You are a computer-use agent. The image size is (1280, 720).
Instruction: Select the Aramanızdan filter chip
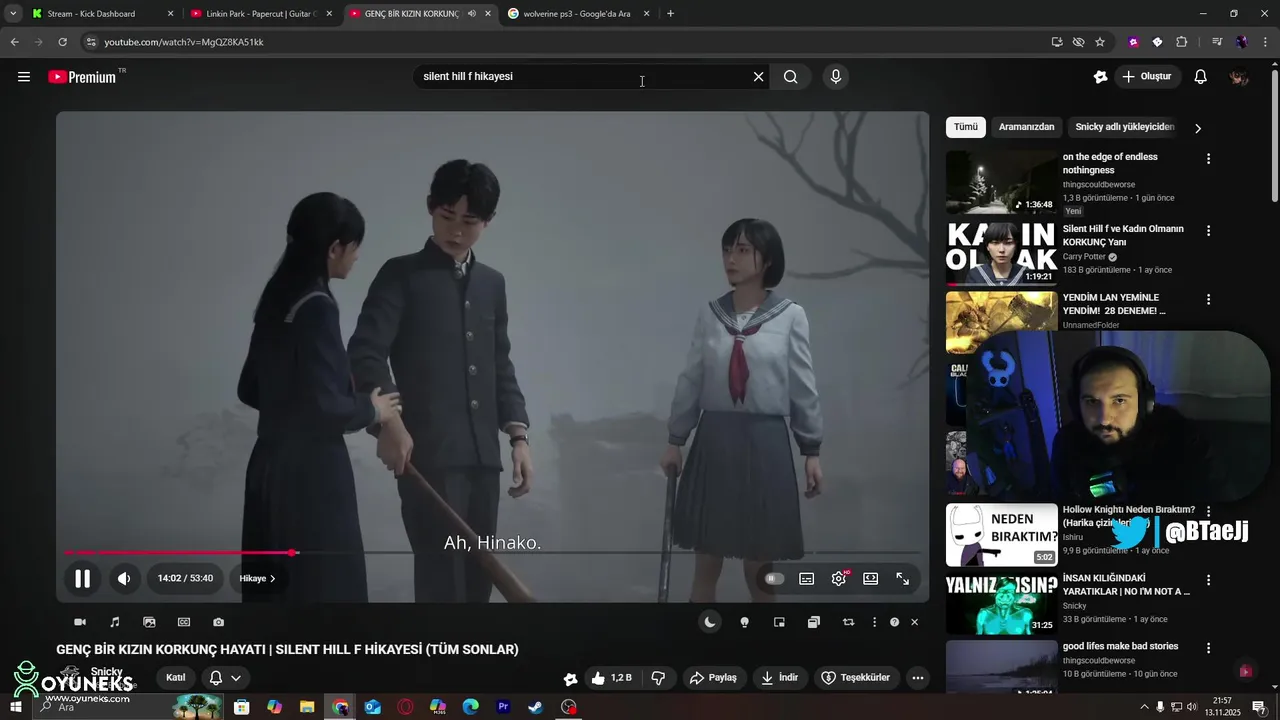[1026, 127]
